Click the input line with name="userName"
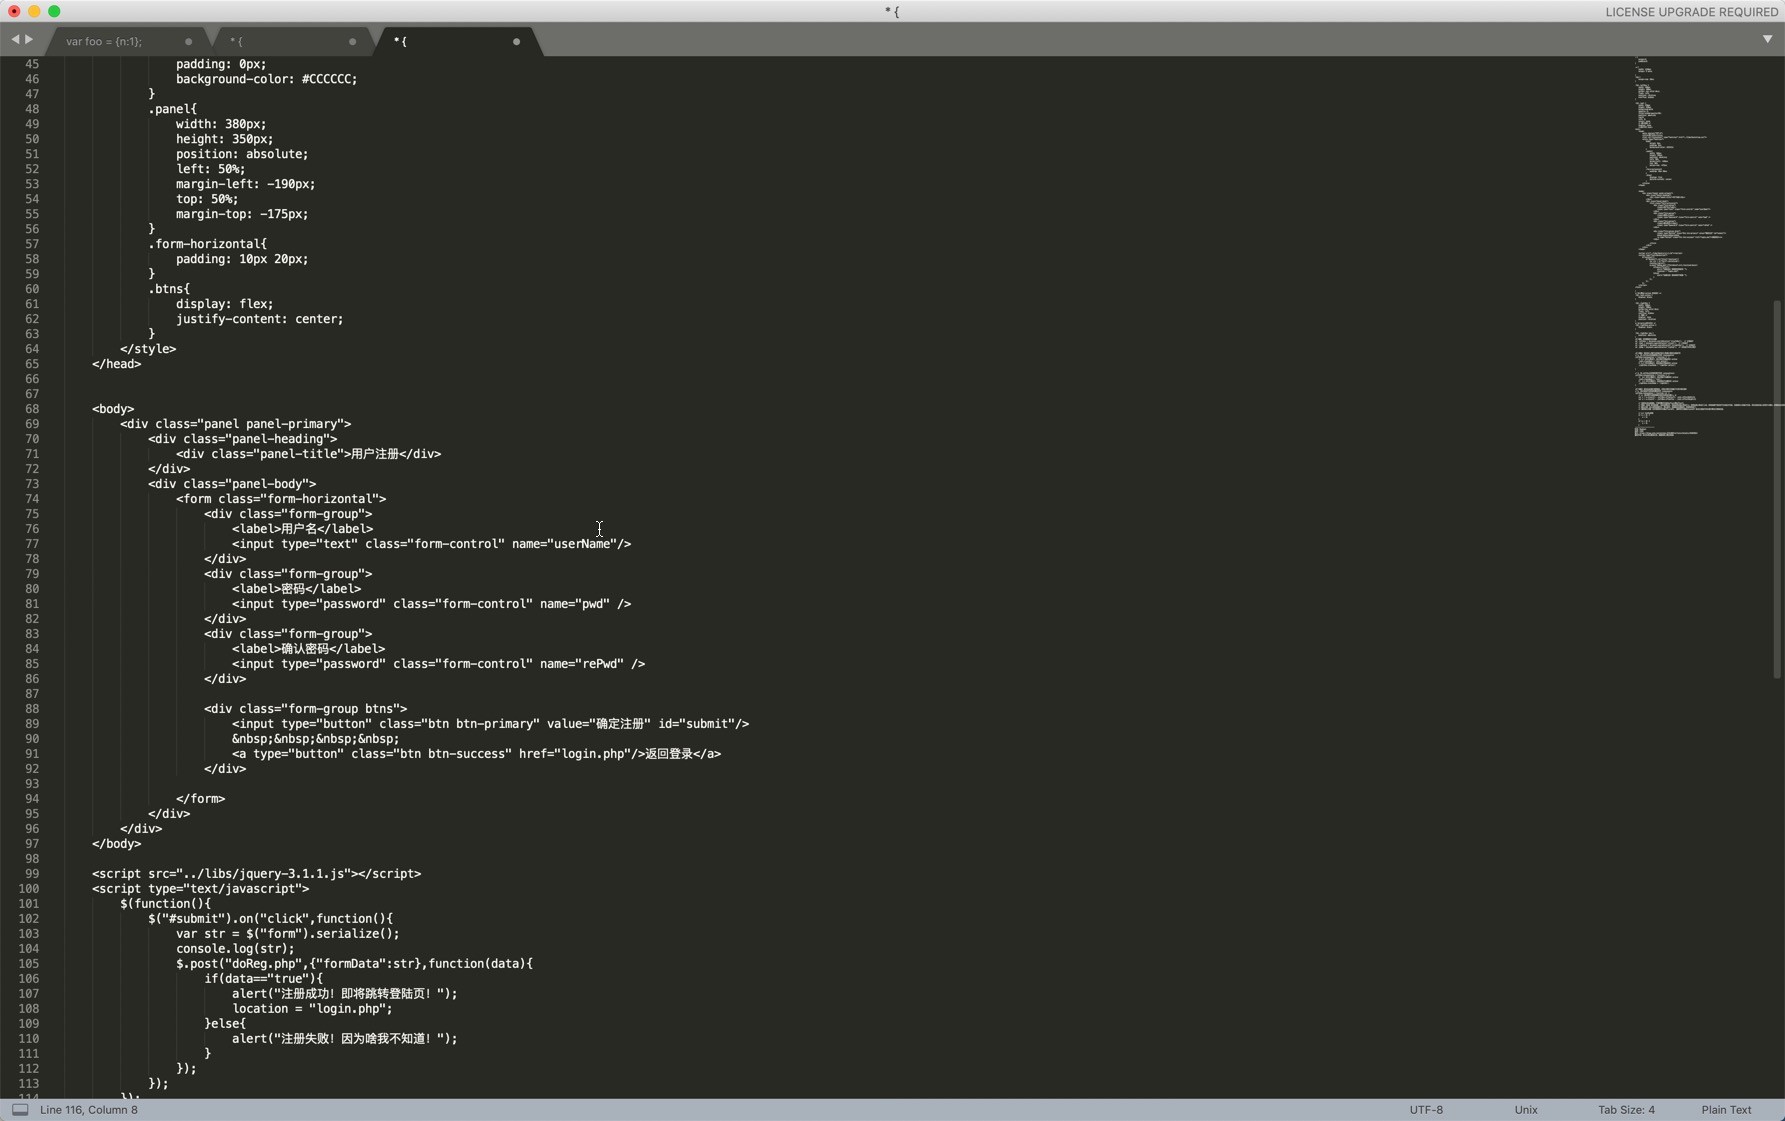The image size is (1785, 1121). pyautogui.click(x=431, y=544)
